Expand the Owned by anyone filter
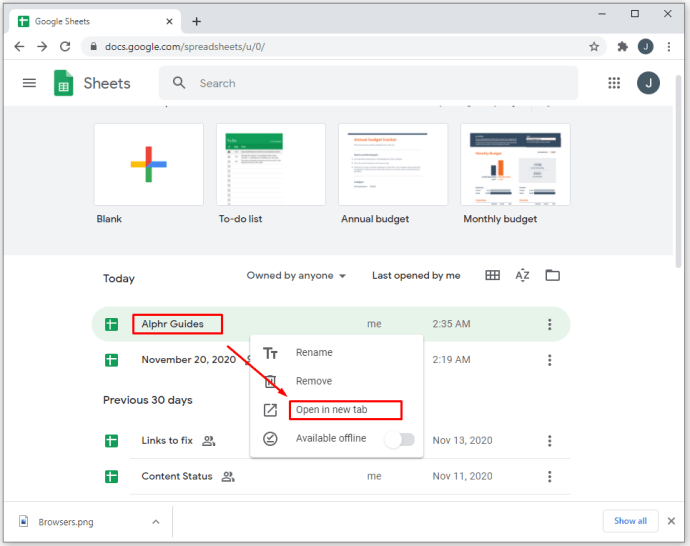Screen dimensions: 690x546 click(x=296, y=276)
